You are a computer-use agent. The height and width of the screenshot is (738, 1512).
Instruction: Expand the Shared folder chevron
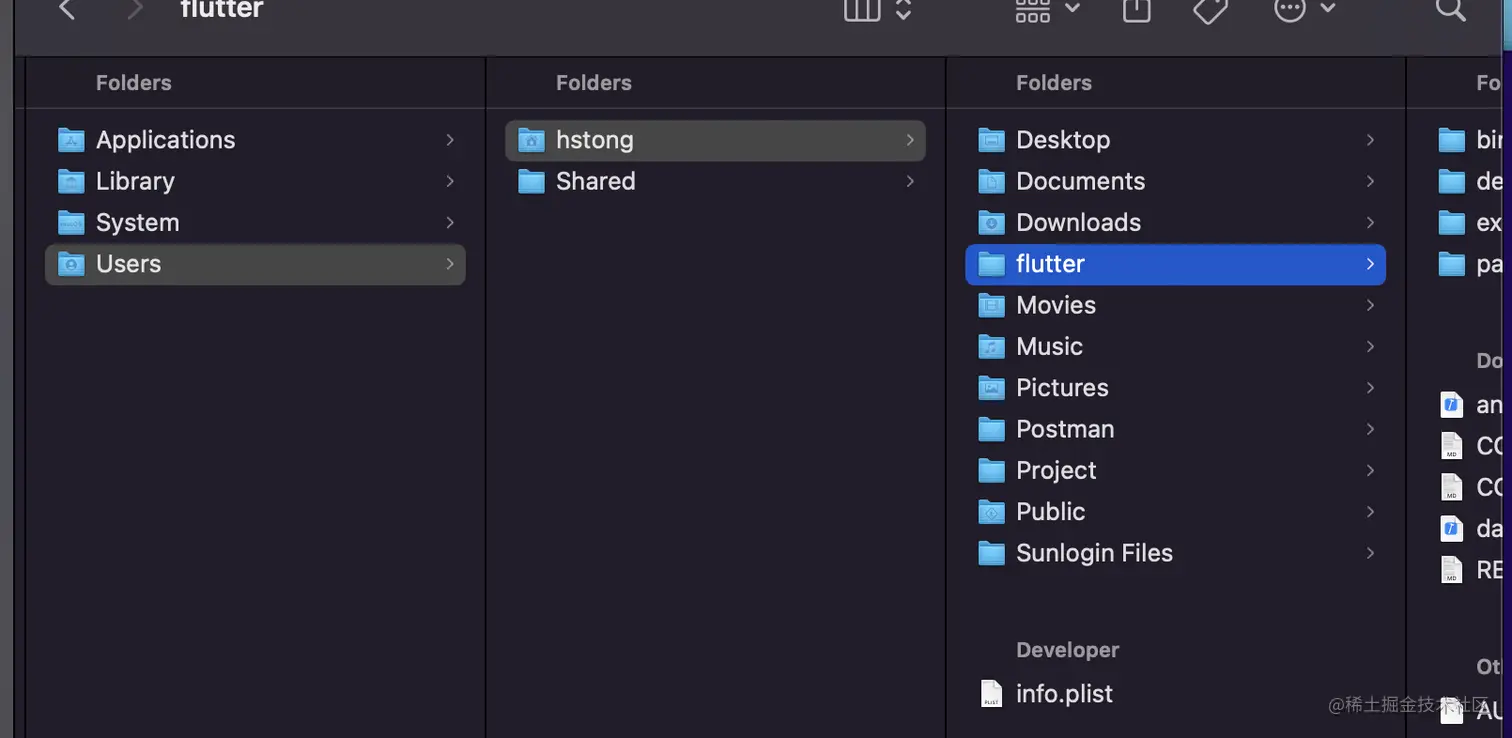(x=910, y=181)
